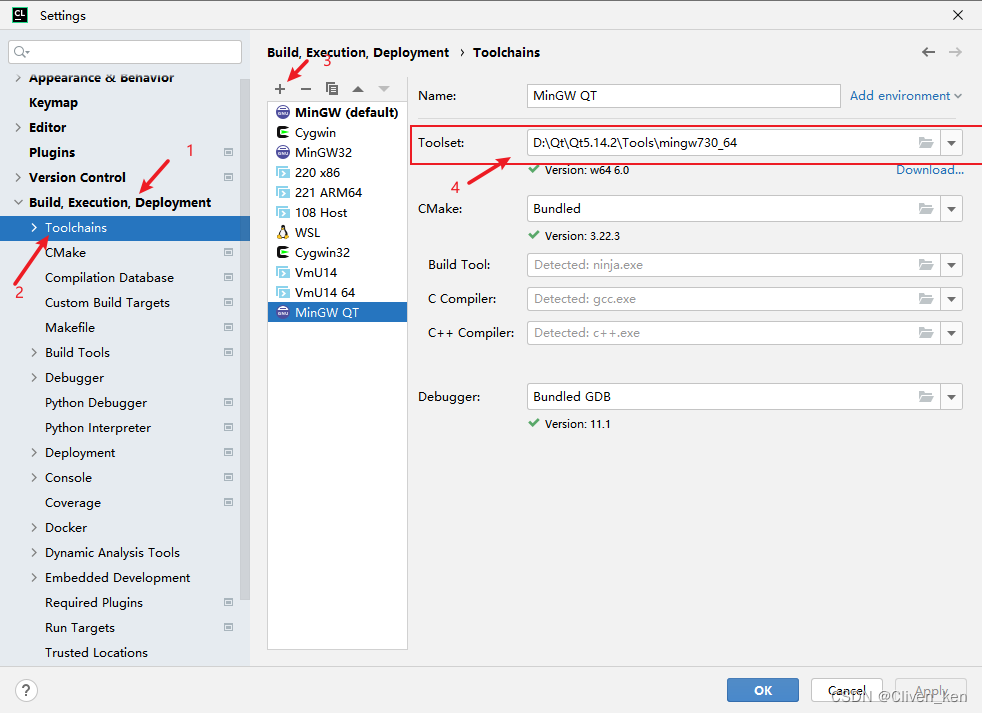Click project-level icon beside Compilation Database

(229, 278)
